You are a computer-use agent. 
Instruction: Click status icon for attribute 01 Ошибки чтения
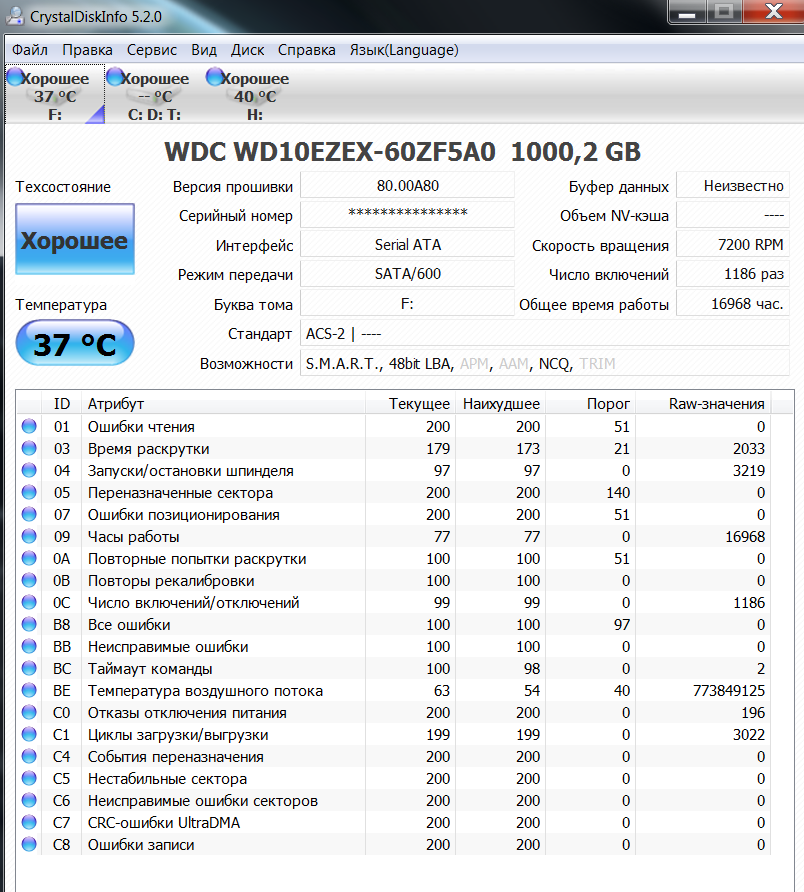click(x=29, y=426)
